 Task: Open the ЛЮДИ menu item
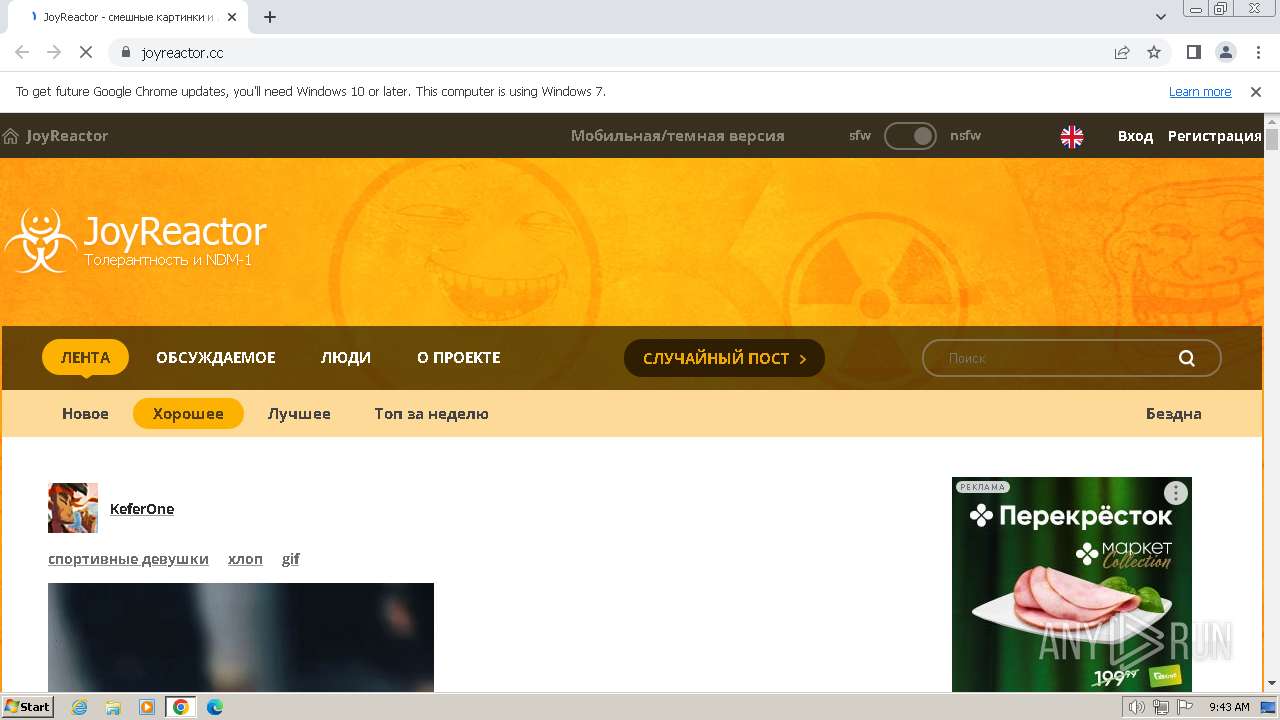(345, 357)
